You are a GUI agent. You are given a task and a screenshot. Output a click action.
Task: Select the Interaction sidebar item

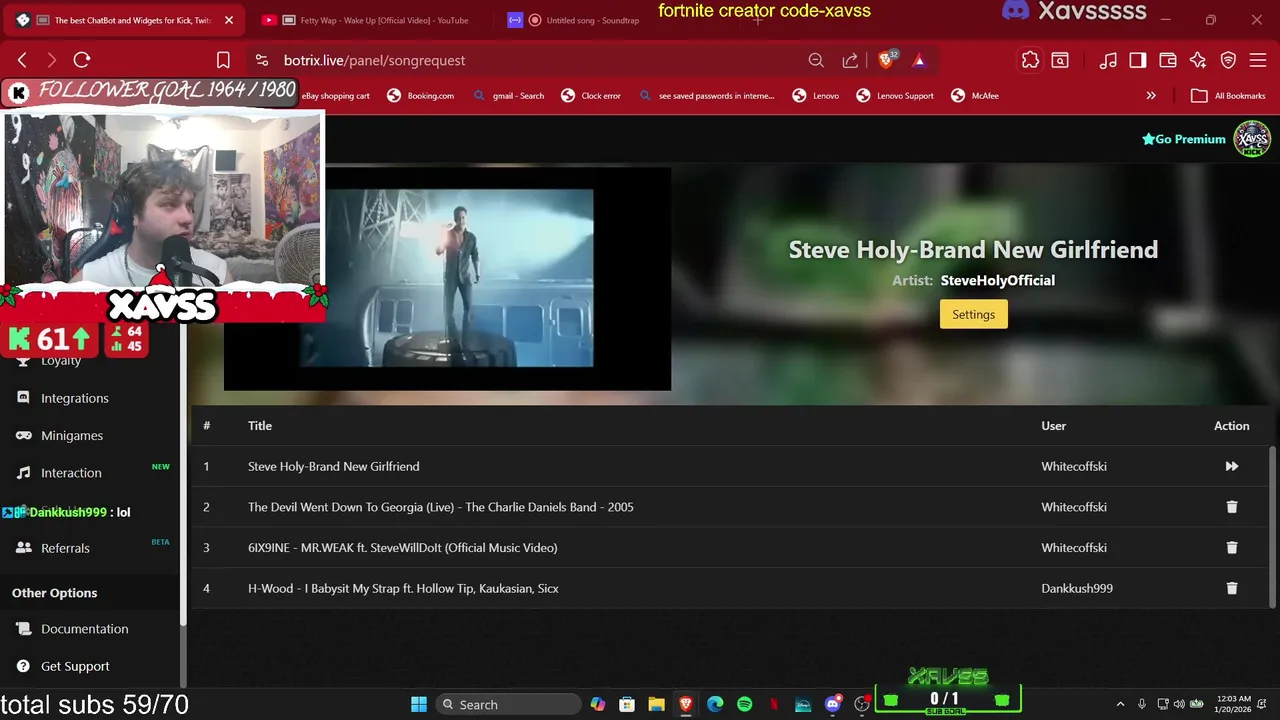click(x=71, y=473)
